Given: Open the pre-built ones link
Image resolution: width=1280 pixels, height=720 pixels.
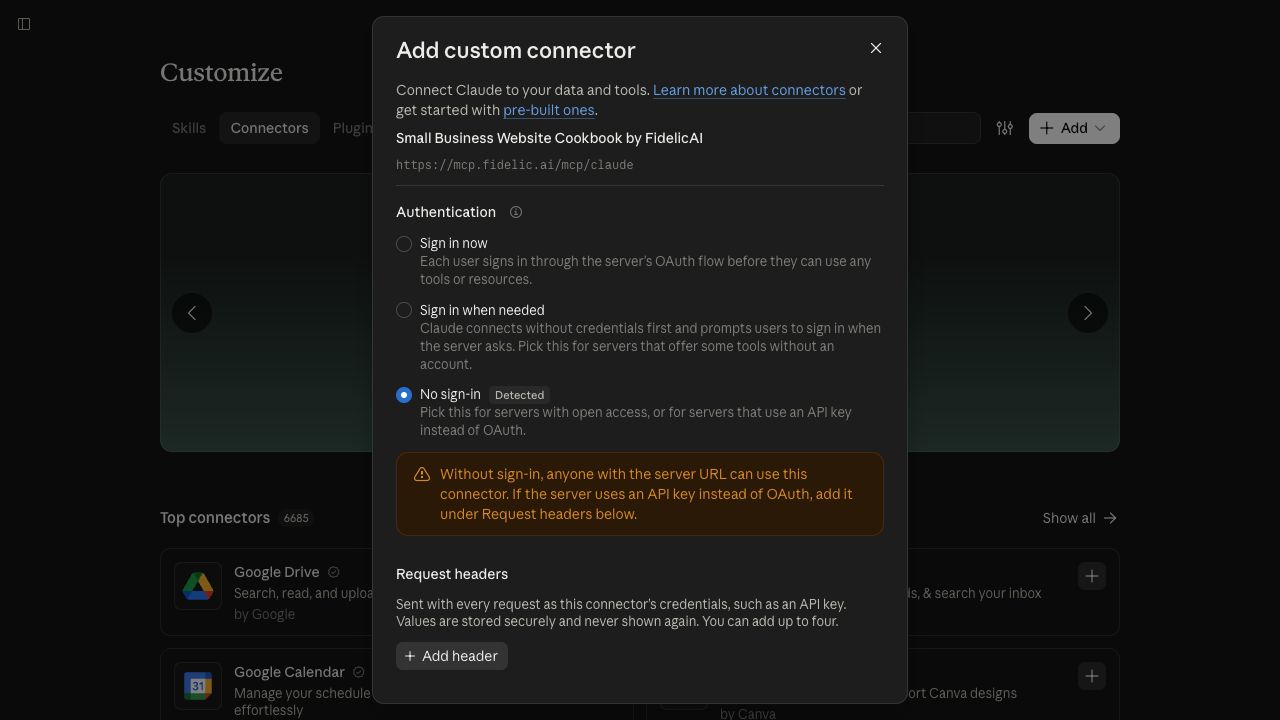Looking at the screenshot, I should pos(549,110).
